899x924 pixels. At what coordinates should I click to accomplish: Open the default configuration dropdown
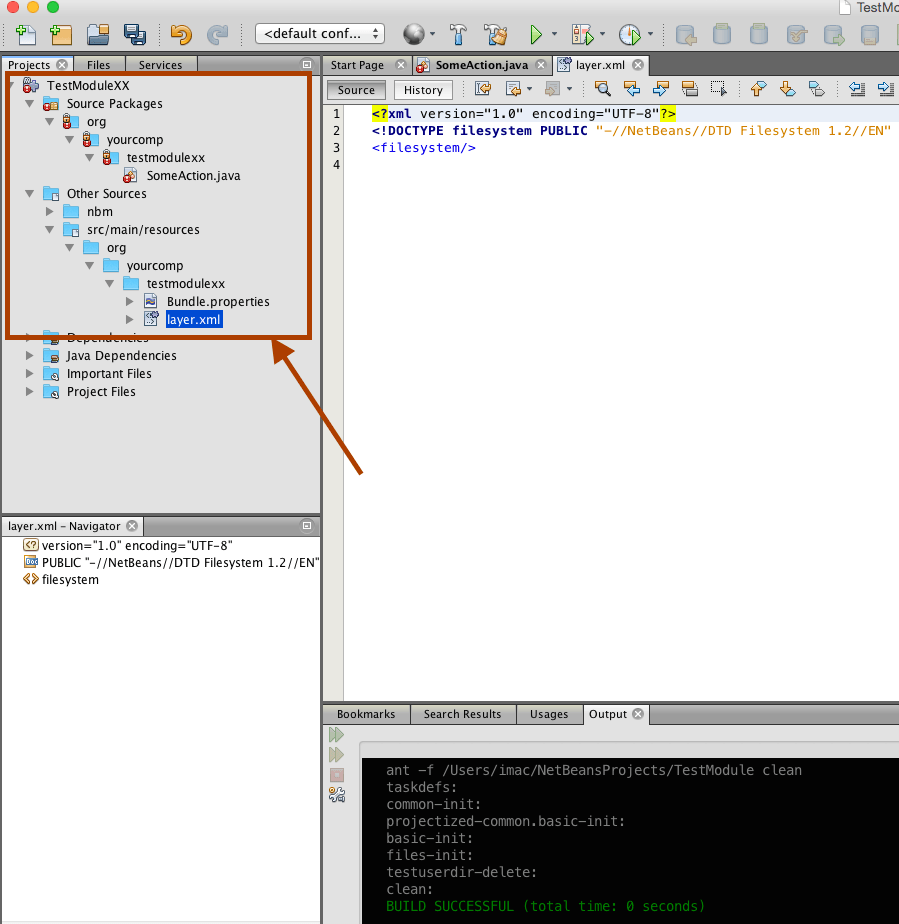[320, 34]
